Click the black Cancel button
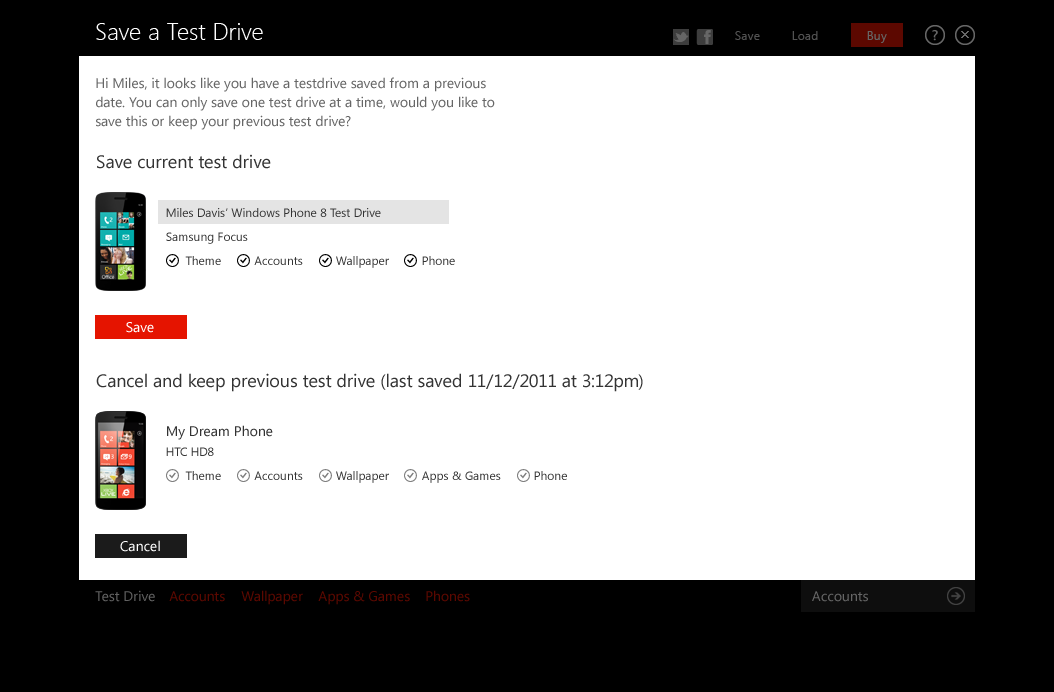The image size is (1054, 692). (x=140, y=546)
